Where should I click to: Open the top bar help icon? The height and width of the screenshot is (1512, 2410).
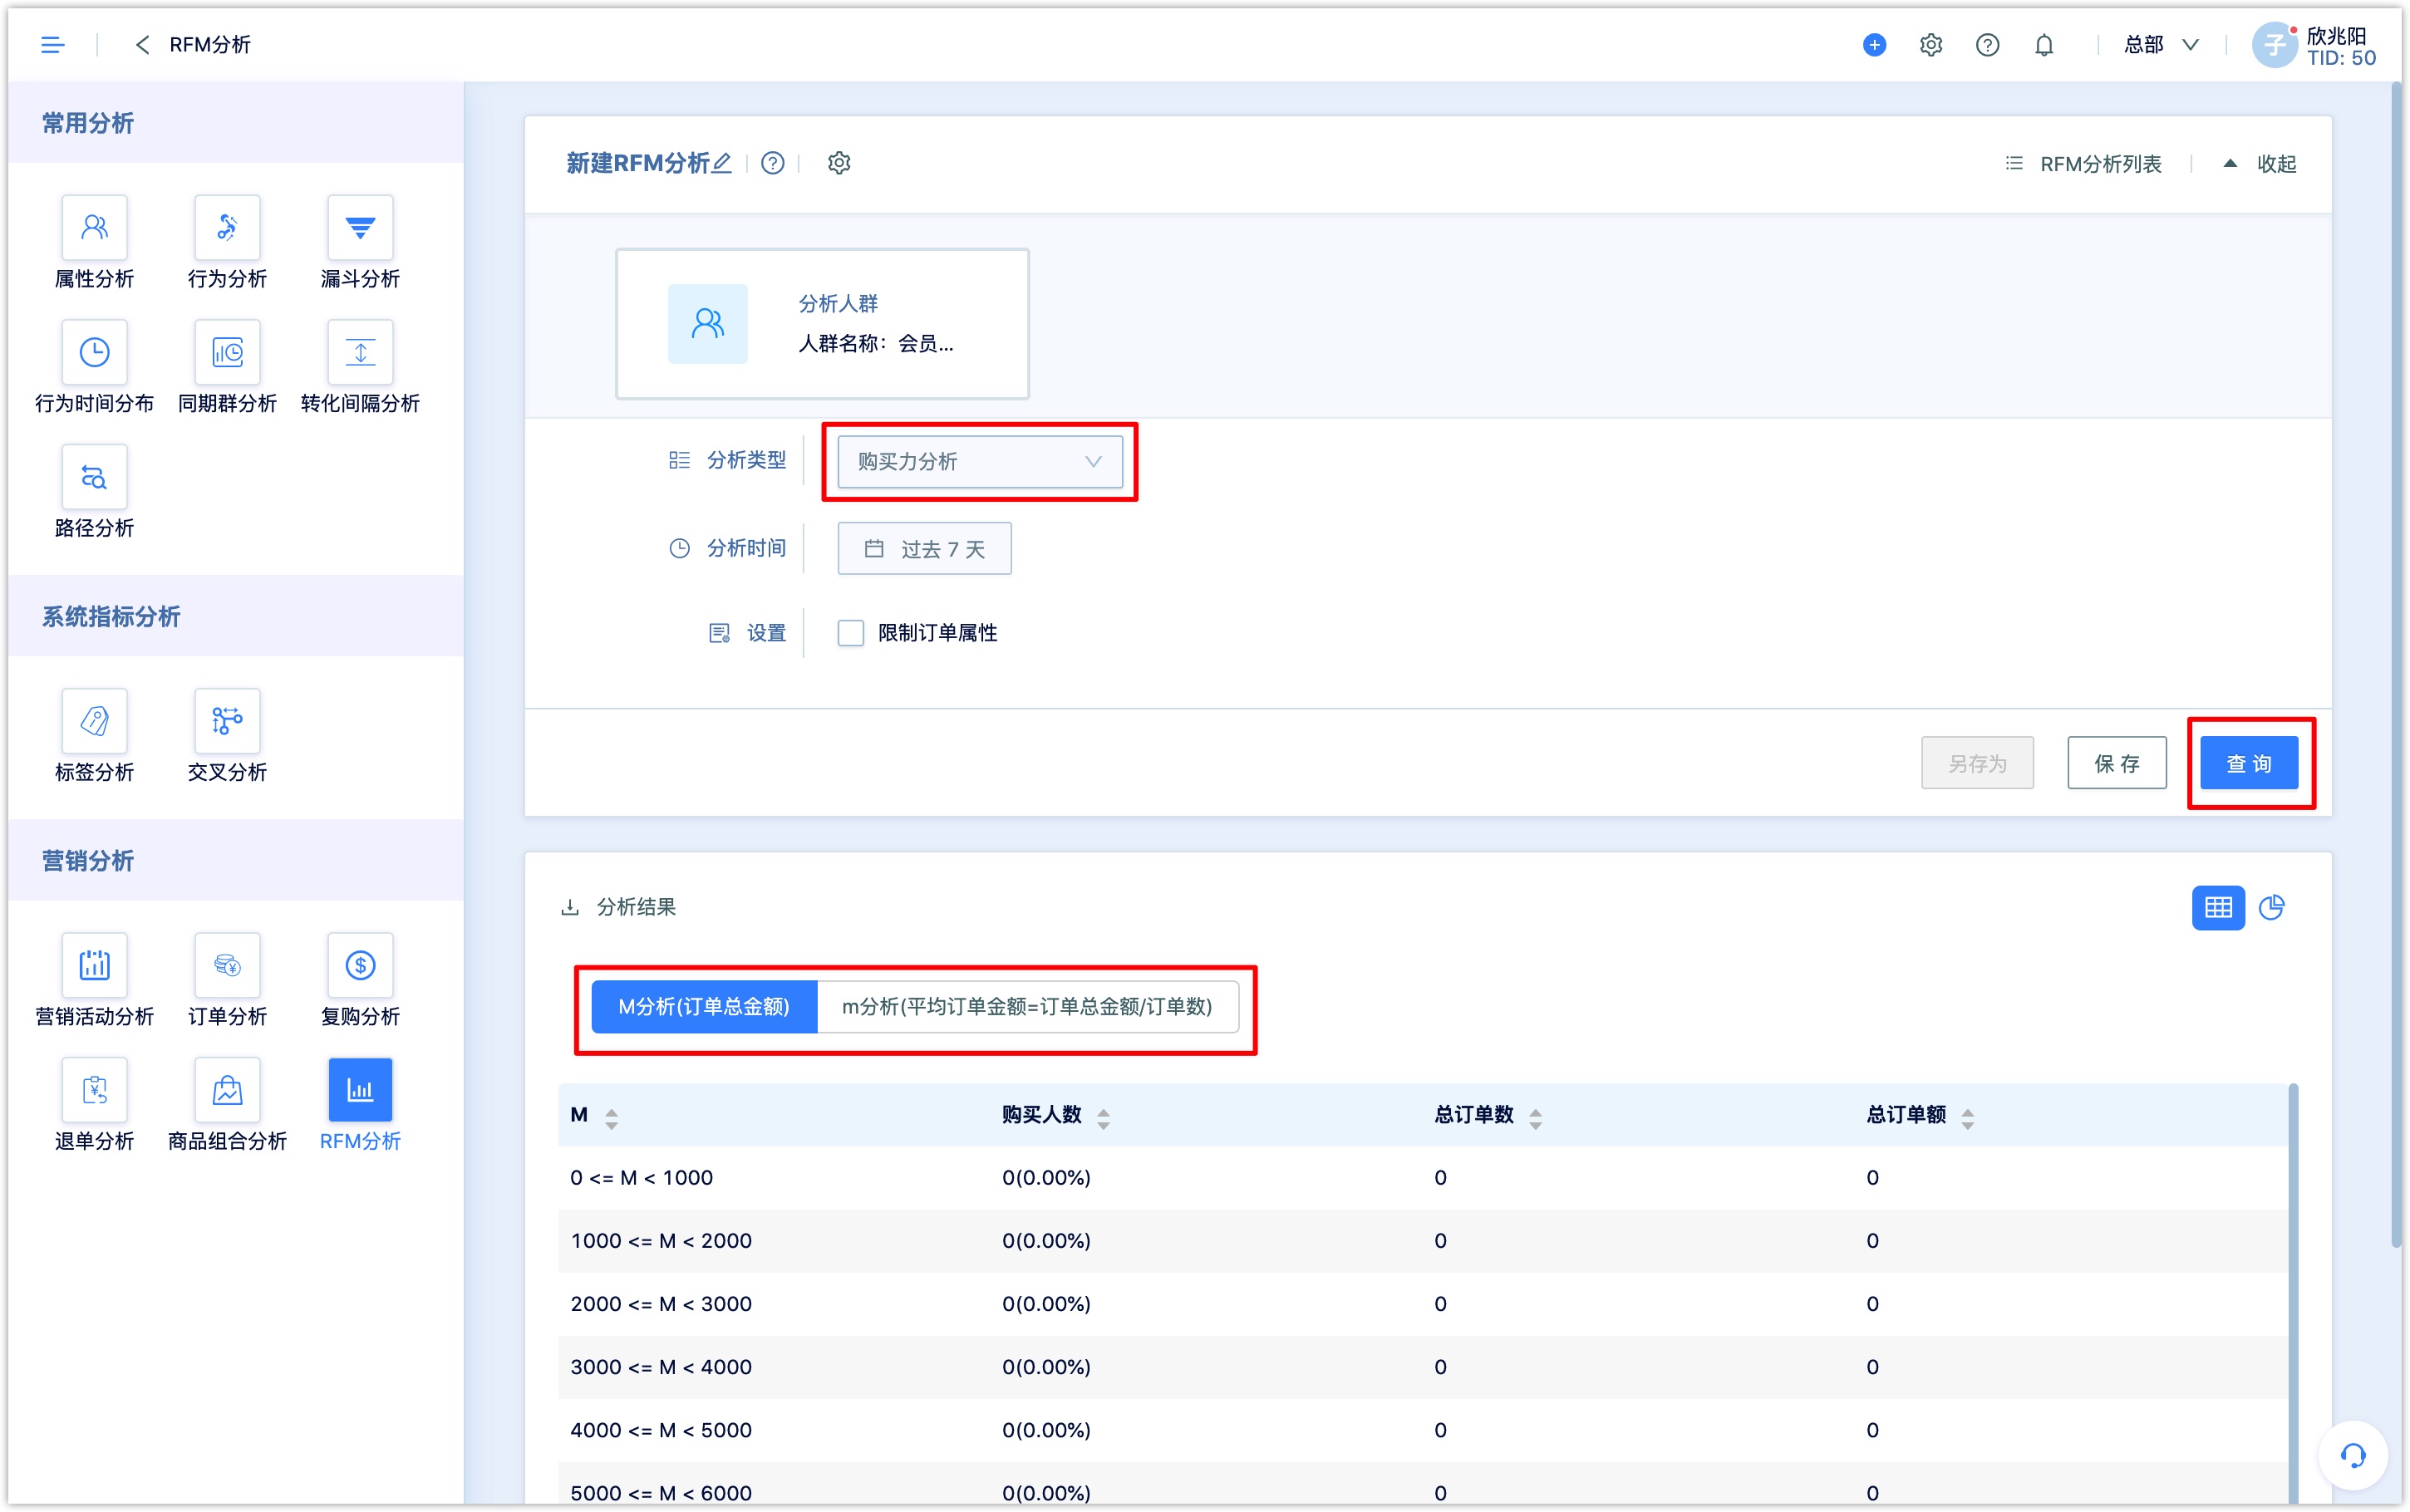[1987, 45]
